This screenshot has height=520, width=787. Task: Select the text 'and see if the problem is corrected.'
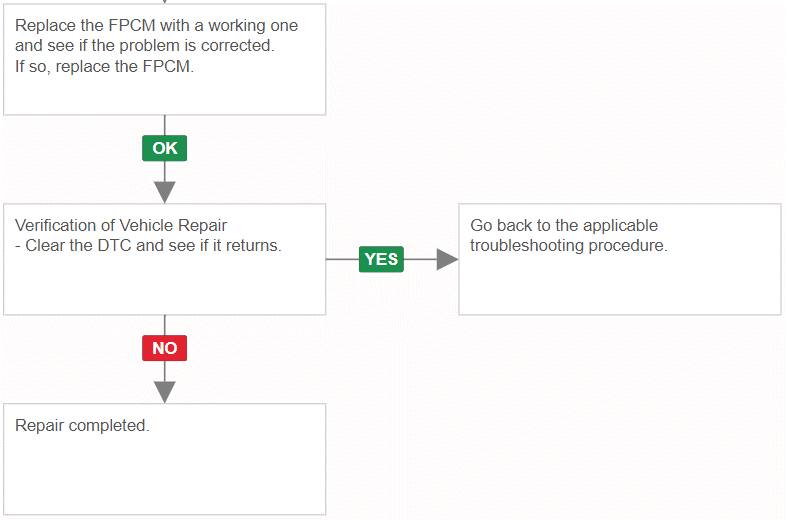coord(145,45)
